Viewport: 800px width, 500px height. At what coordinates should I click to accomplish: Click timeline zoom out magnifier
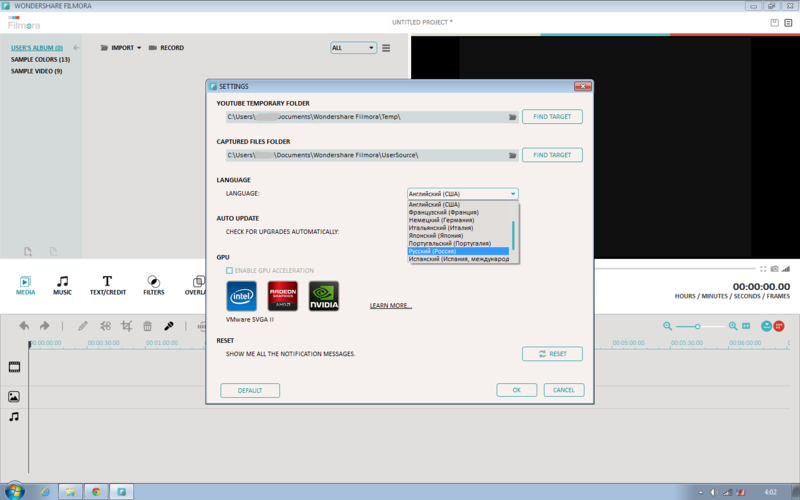[x=667, y=326]
